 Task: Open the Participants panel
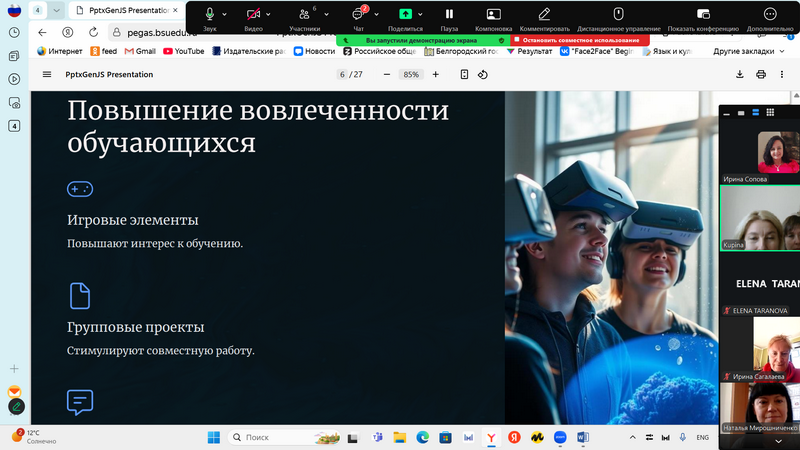click(304, 14)
